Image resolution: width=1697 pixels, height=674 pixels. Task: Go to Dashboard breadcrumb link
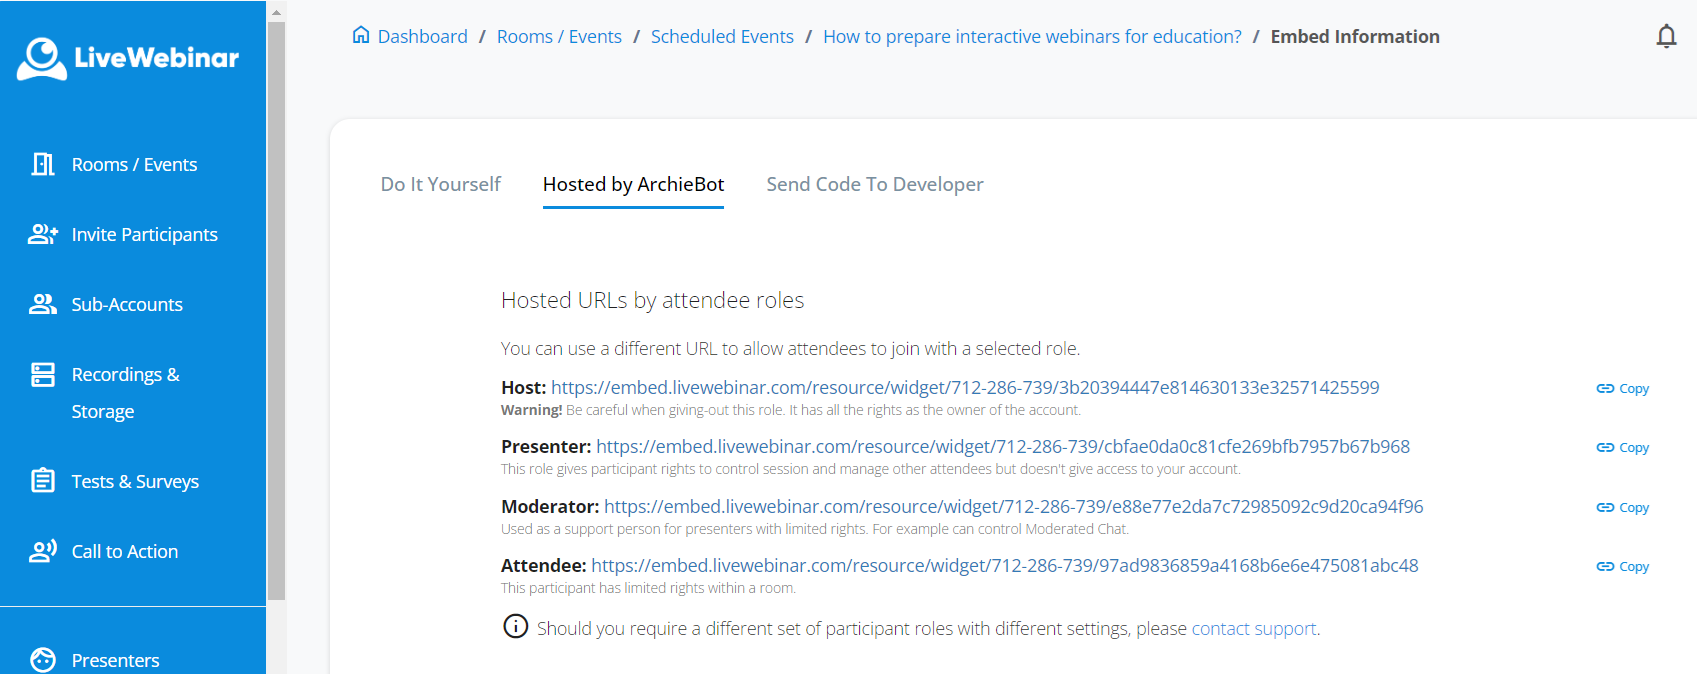tap(421, 37)
